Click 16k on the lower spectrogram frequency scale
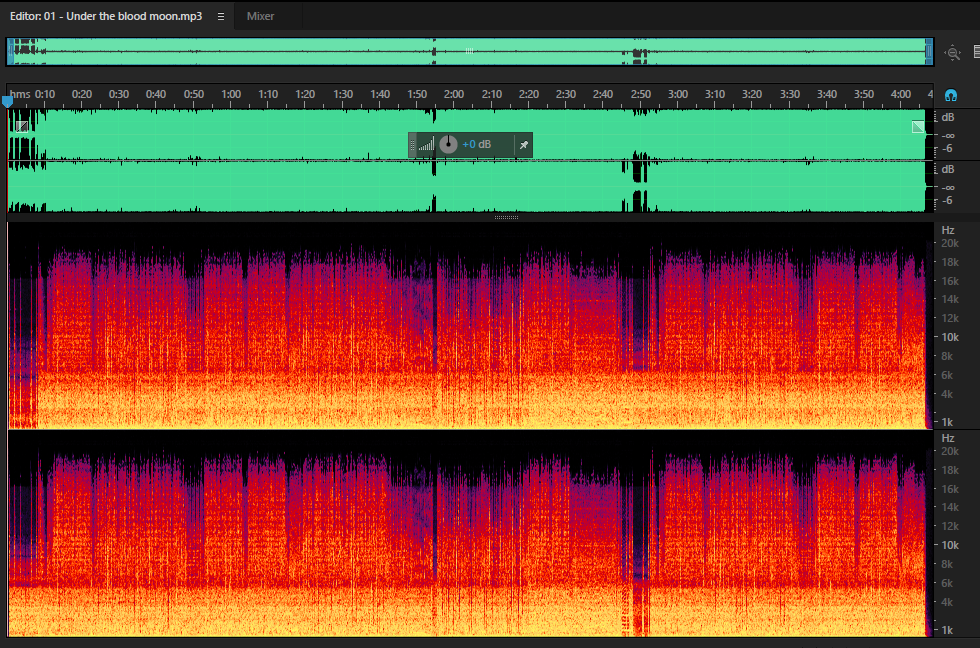Viewport: 980px width, 648px height. (950, 489)
